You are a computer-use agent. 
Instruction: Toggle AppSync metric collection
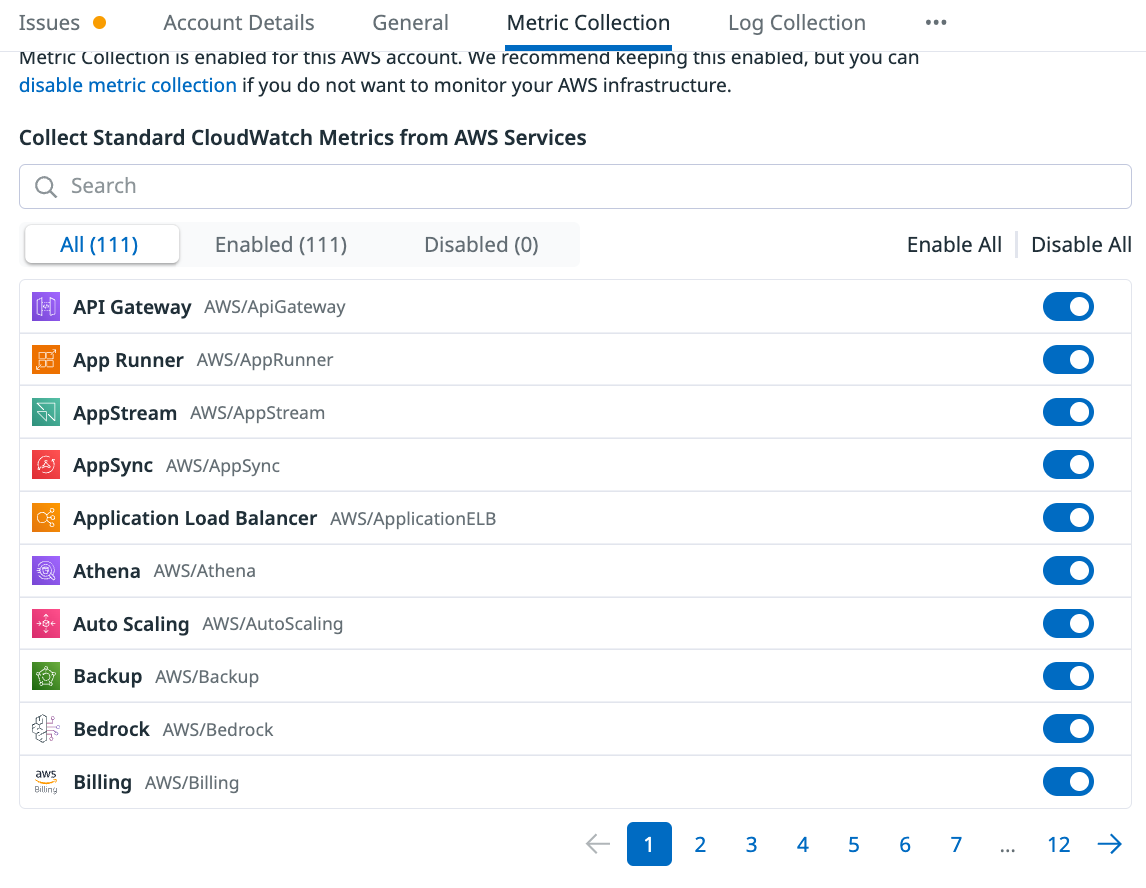(x=1068, y=465)
